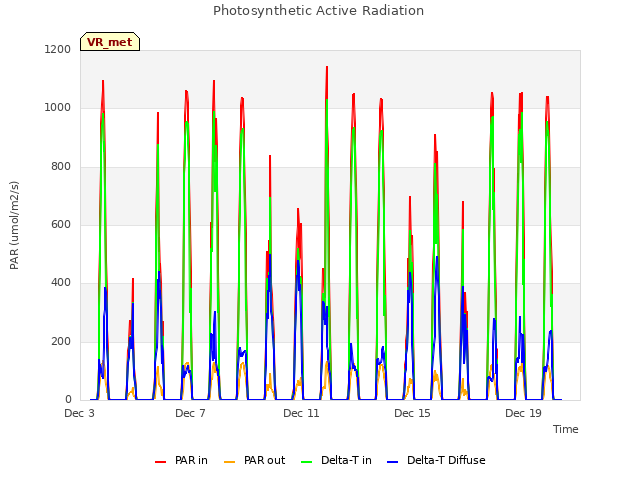
Task: Click the PAR (umol/m2/s) y-axis title
Action: point(14,225)
